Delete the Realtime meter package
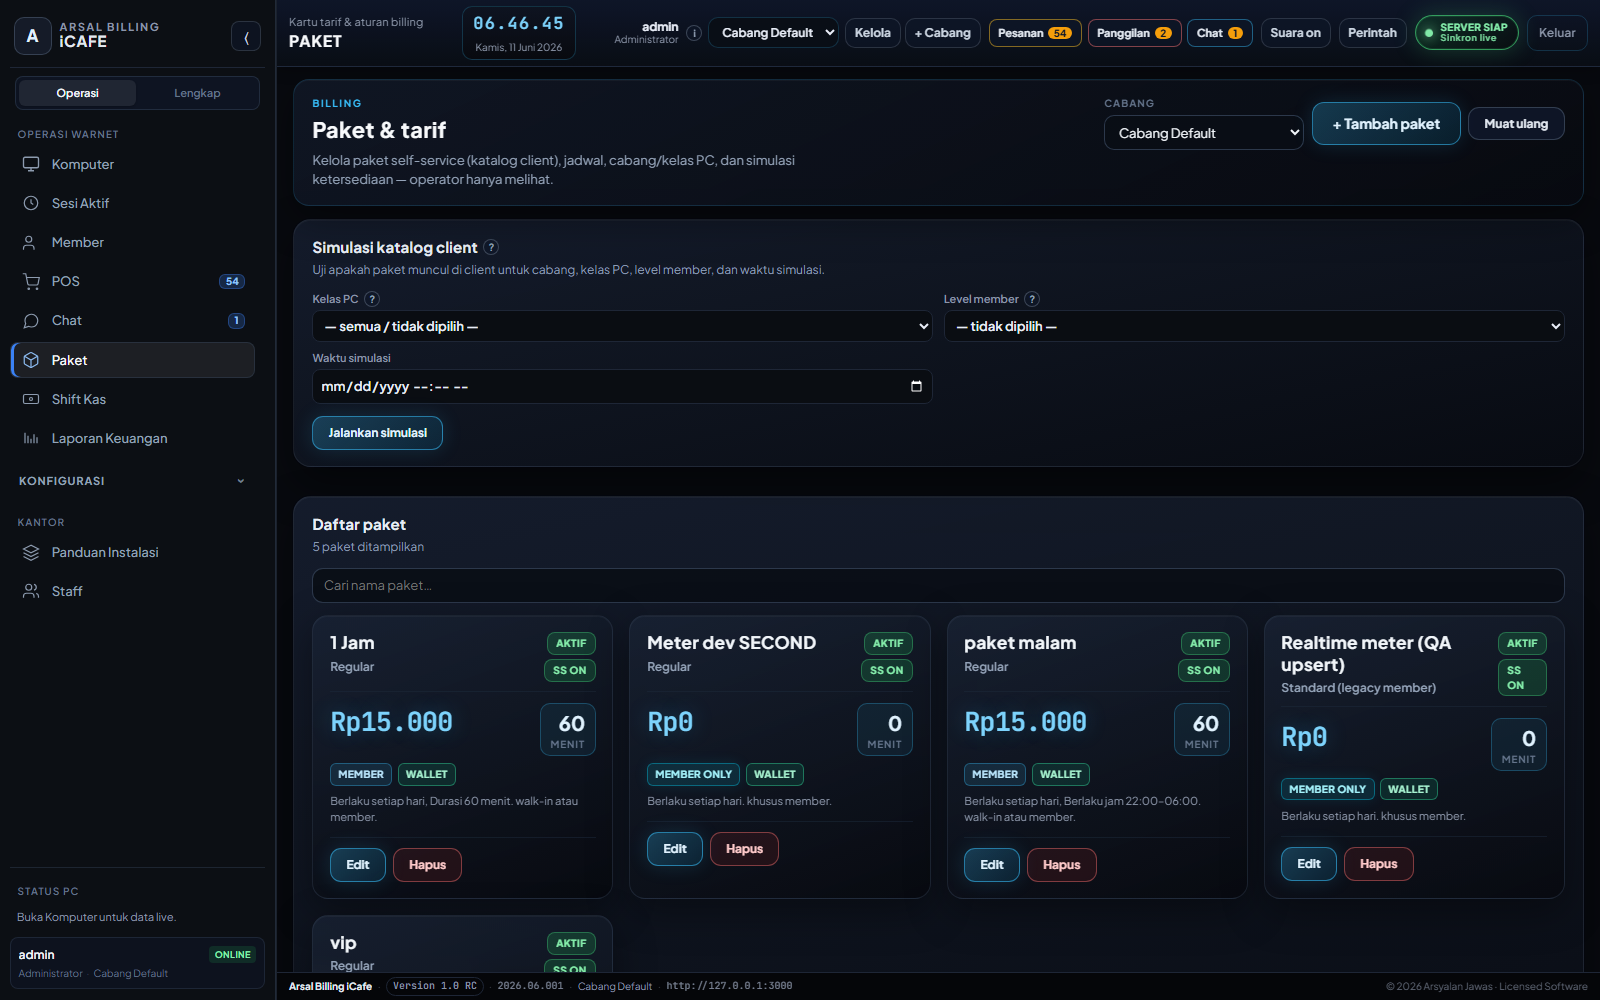Image resolution: width=1600 pixels, height=1000 pixels. [1378, 864]
